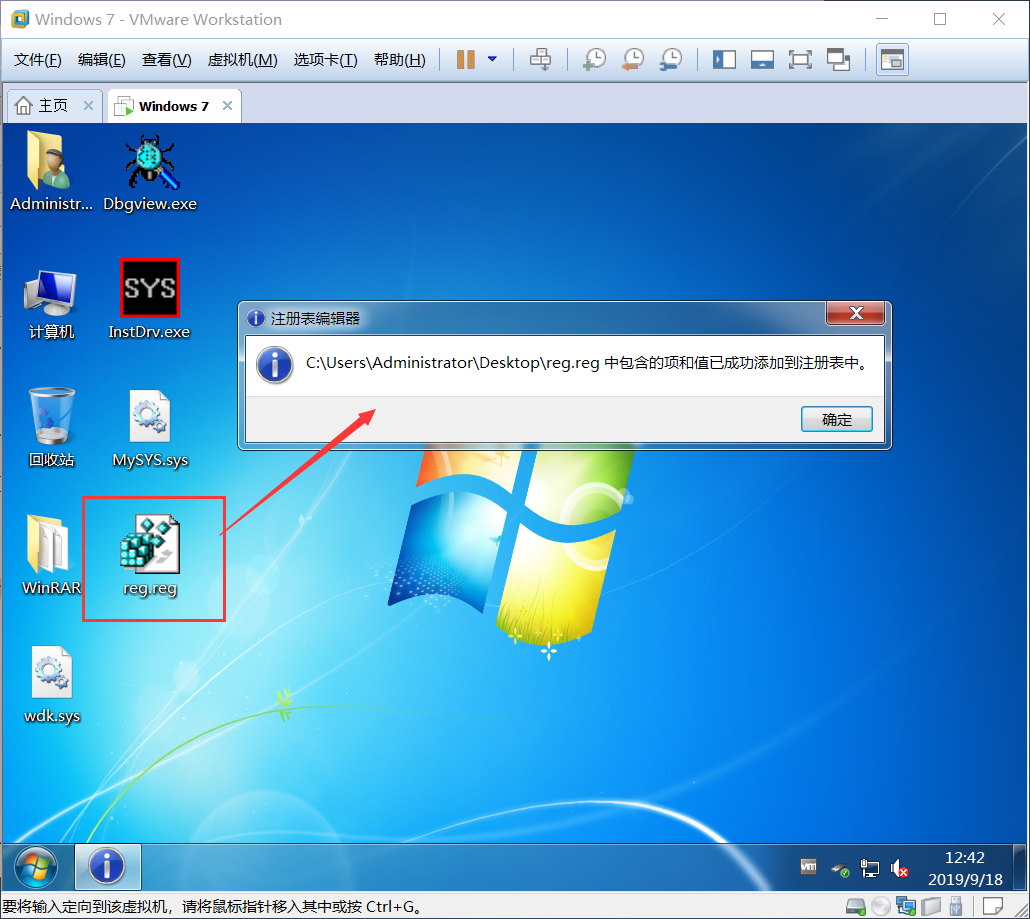The image size is (1030, 919).
Task: Click the hard disk device status icon
Action: 855,907
